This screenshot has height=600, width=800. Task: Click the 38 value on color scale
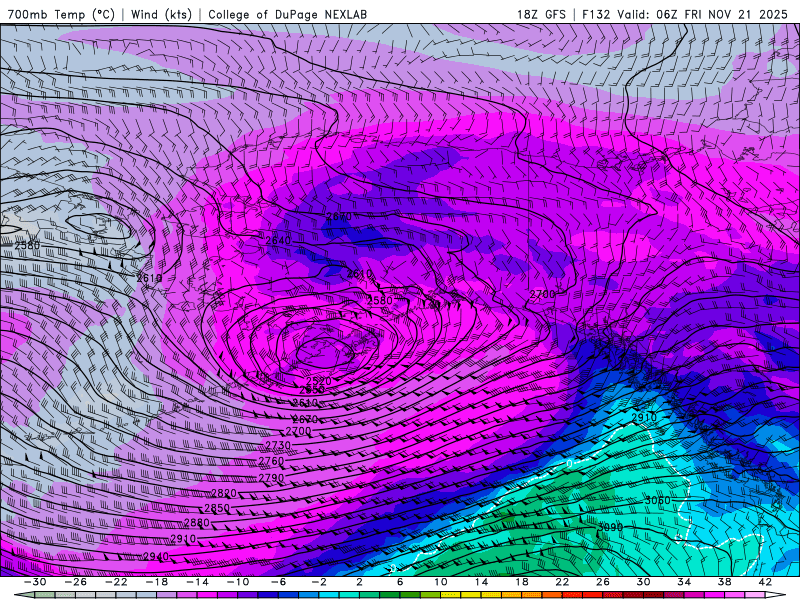point(724,582)
